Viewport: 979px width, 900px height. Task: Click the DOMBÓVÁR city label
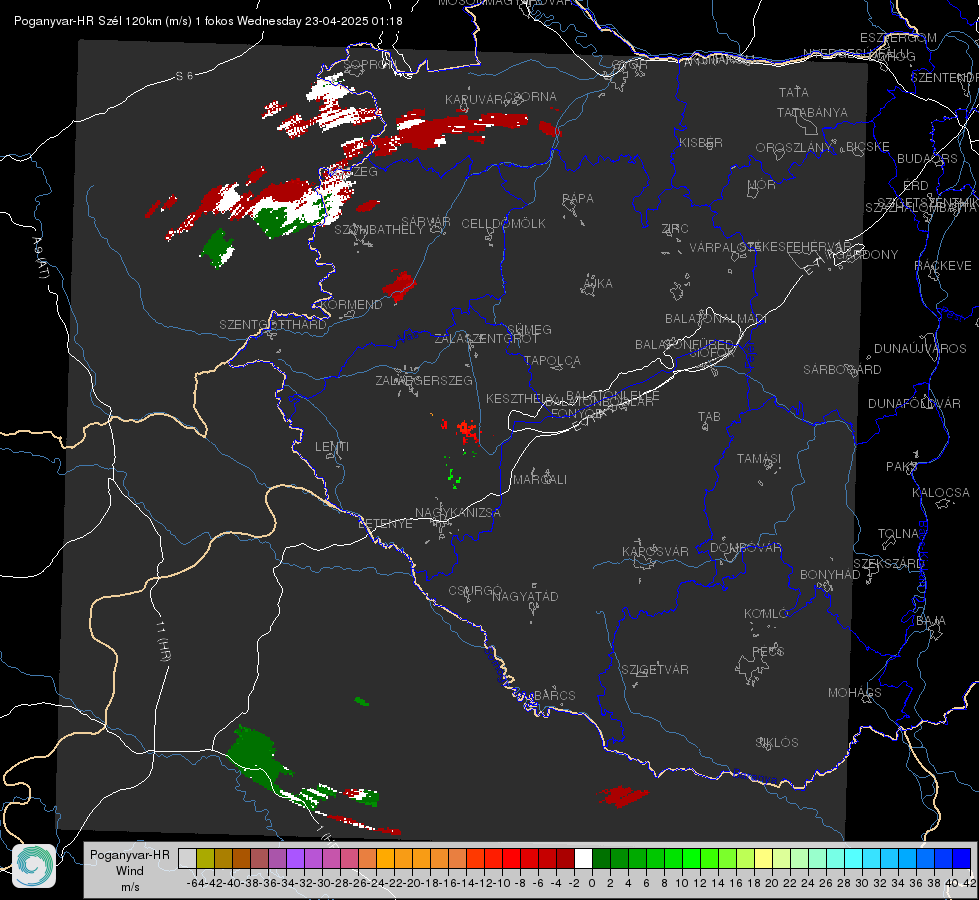[x=746, y=548]
